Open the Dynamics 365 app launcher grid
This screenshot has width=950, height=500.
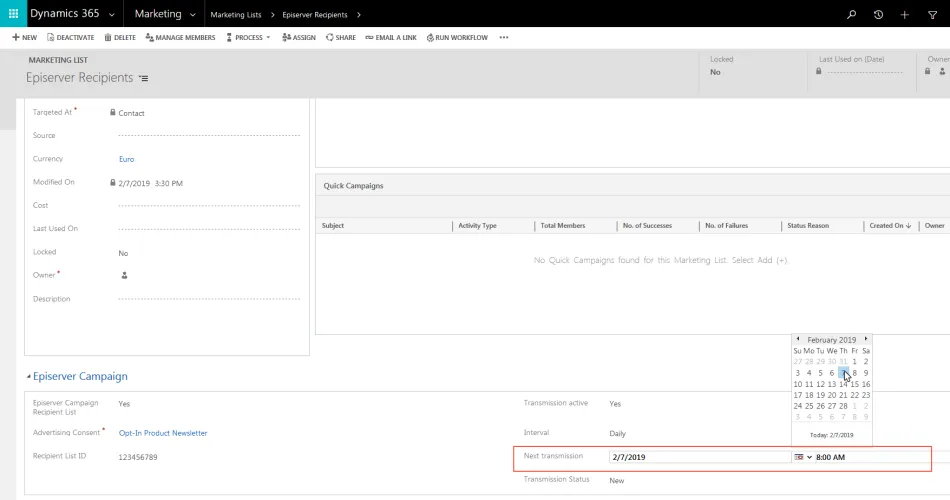click(13, 13)
